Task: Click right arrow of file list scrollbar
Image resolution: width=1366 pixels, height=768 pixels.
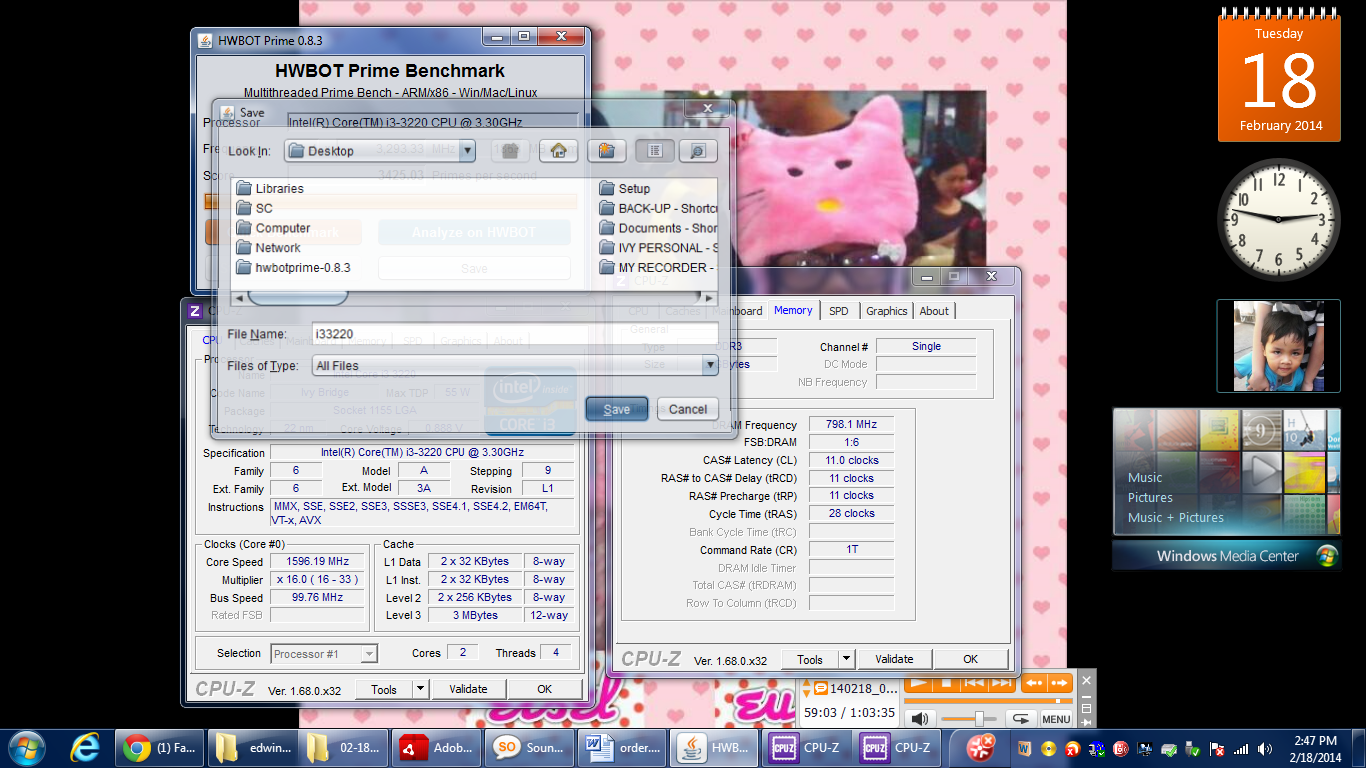Action: (710, 297)
